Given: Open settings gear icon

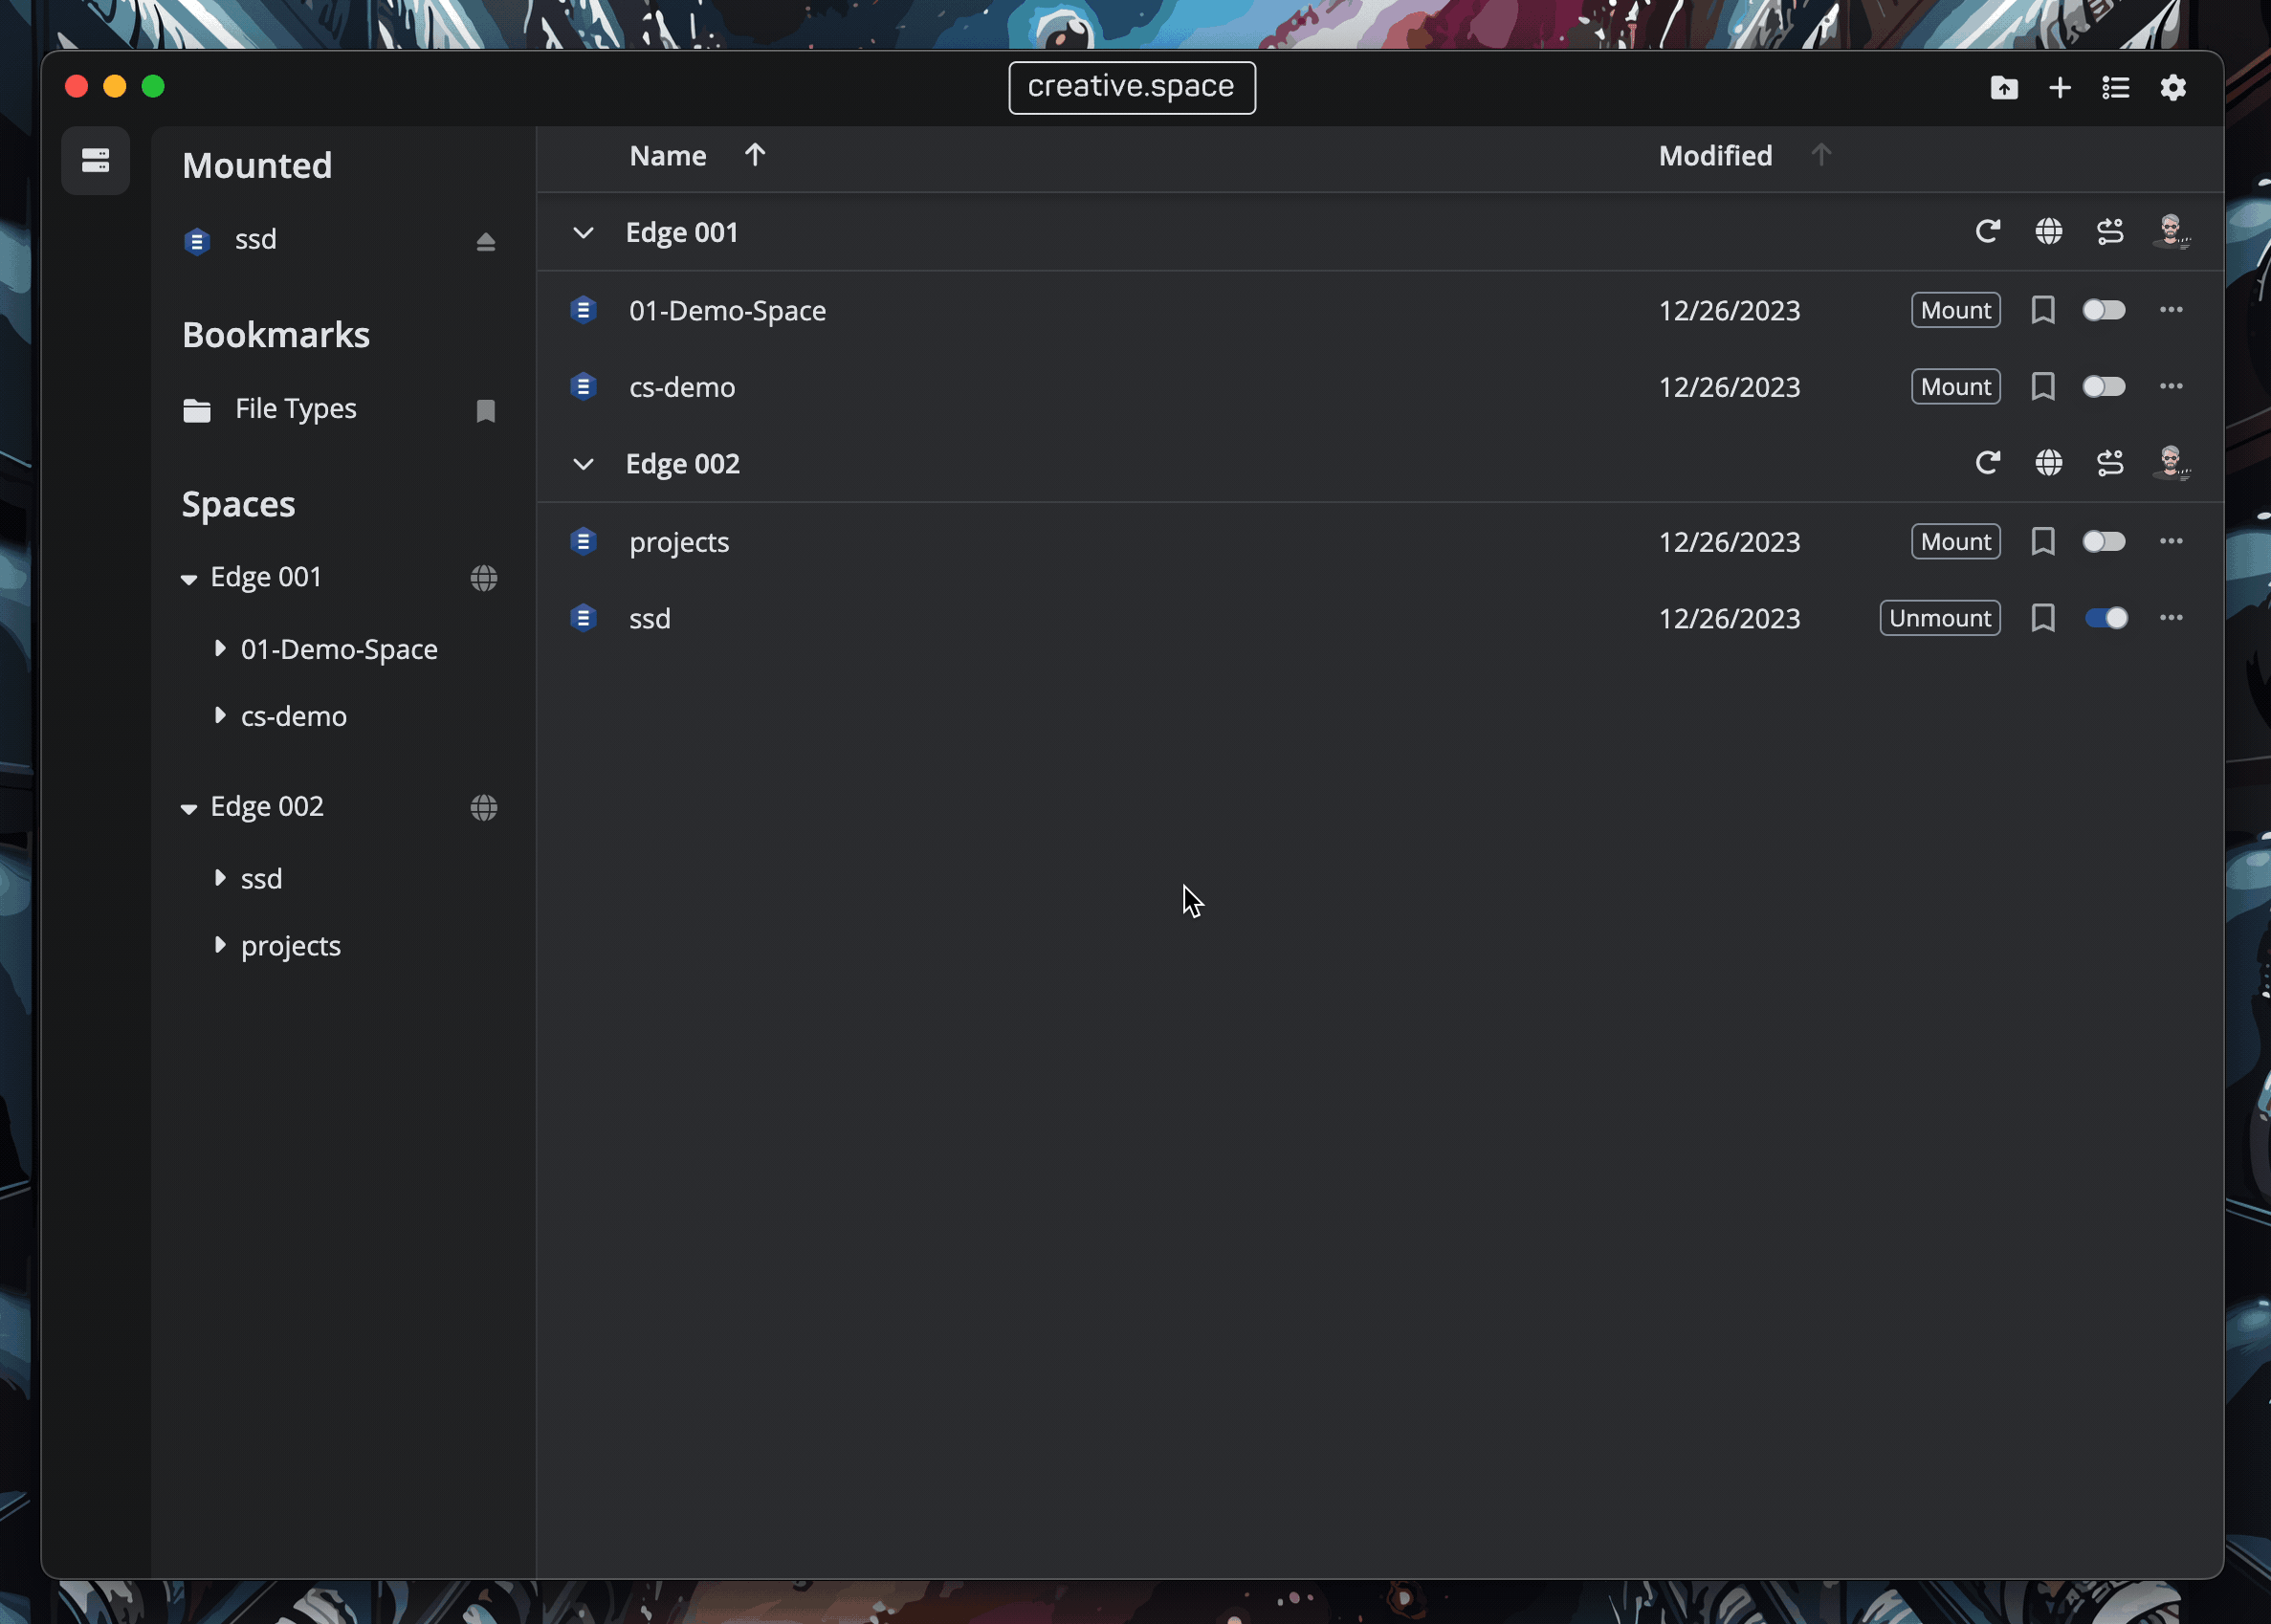Looking at the screenshot, I should 2172,88.
